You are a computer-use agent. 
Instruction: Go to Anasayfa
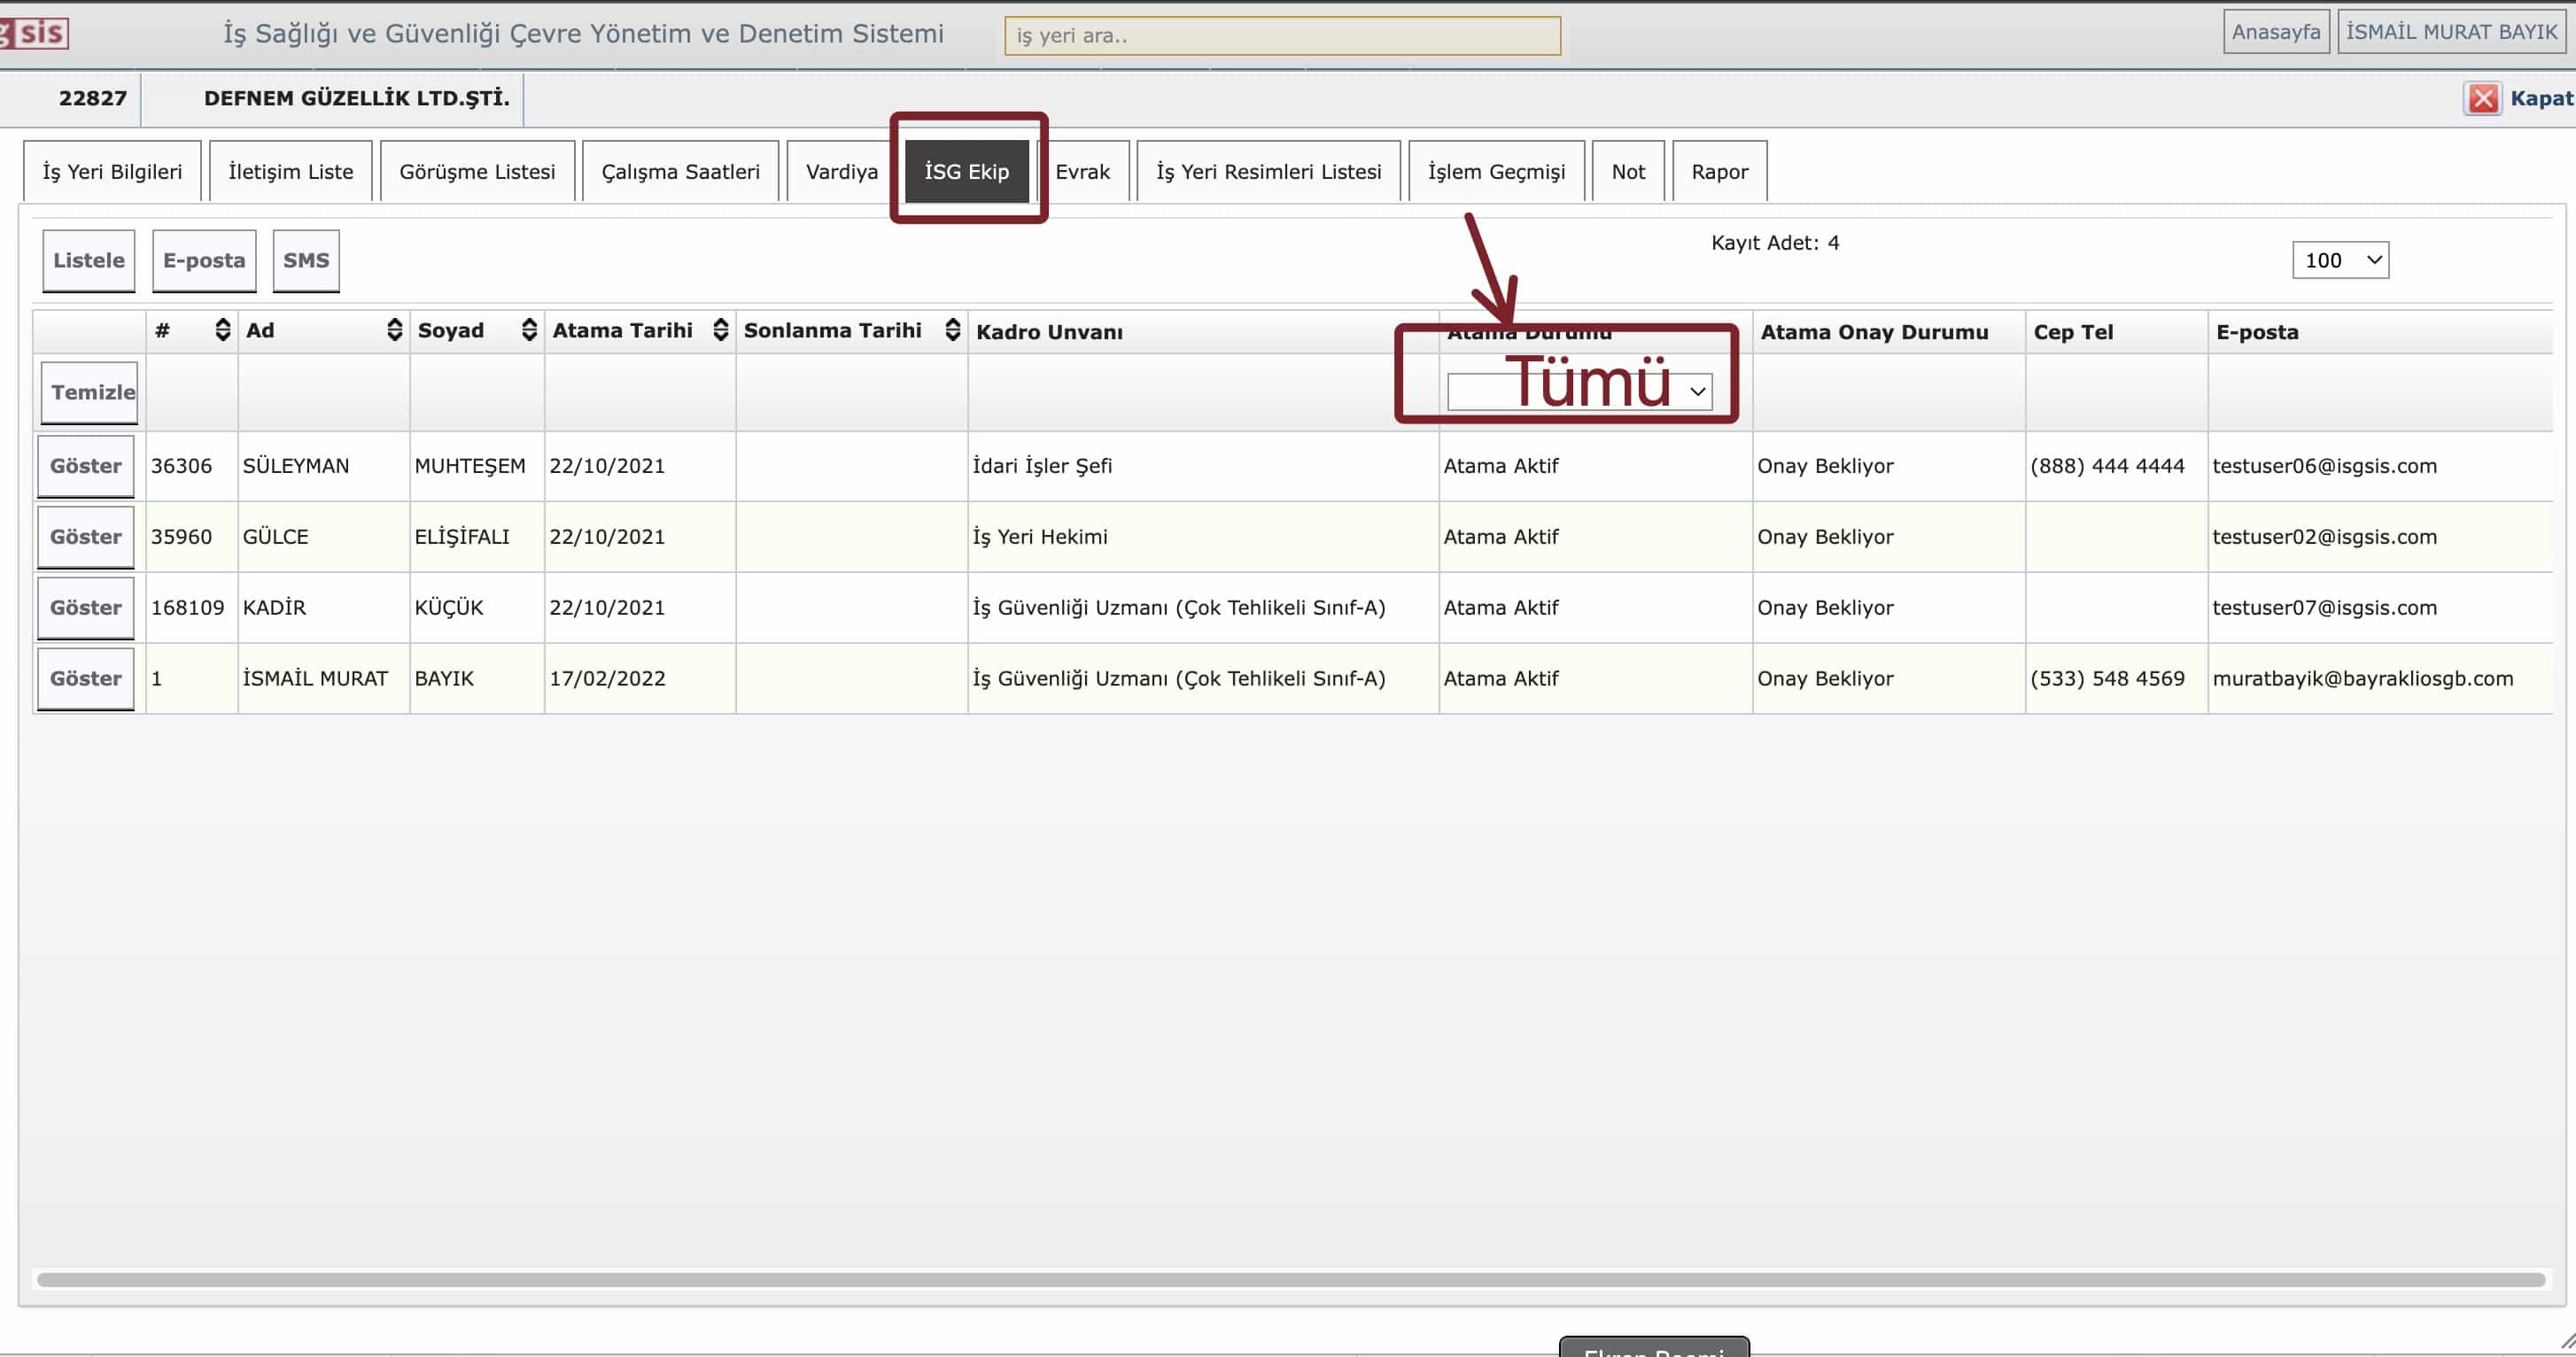coord(2275,32)
